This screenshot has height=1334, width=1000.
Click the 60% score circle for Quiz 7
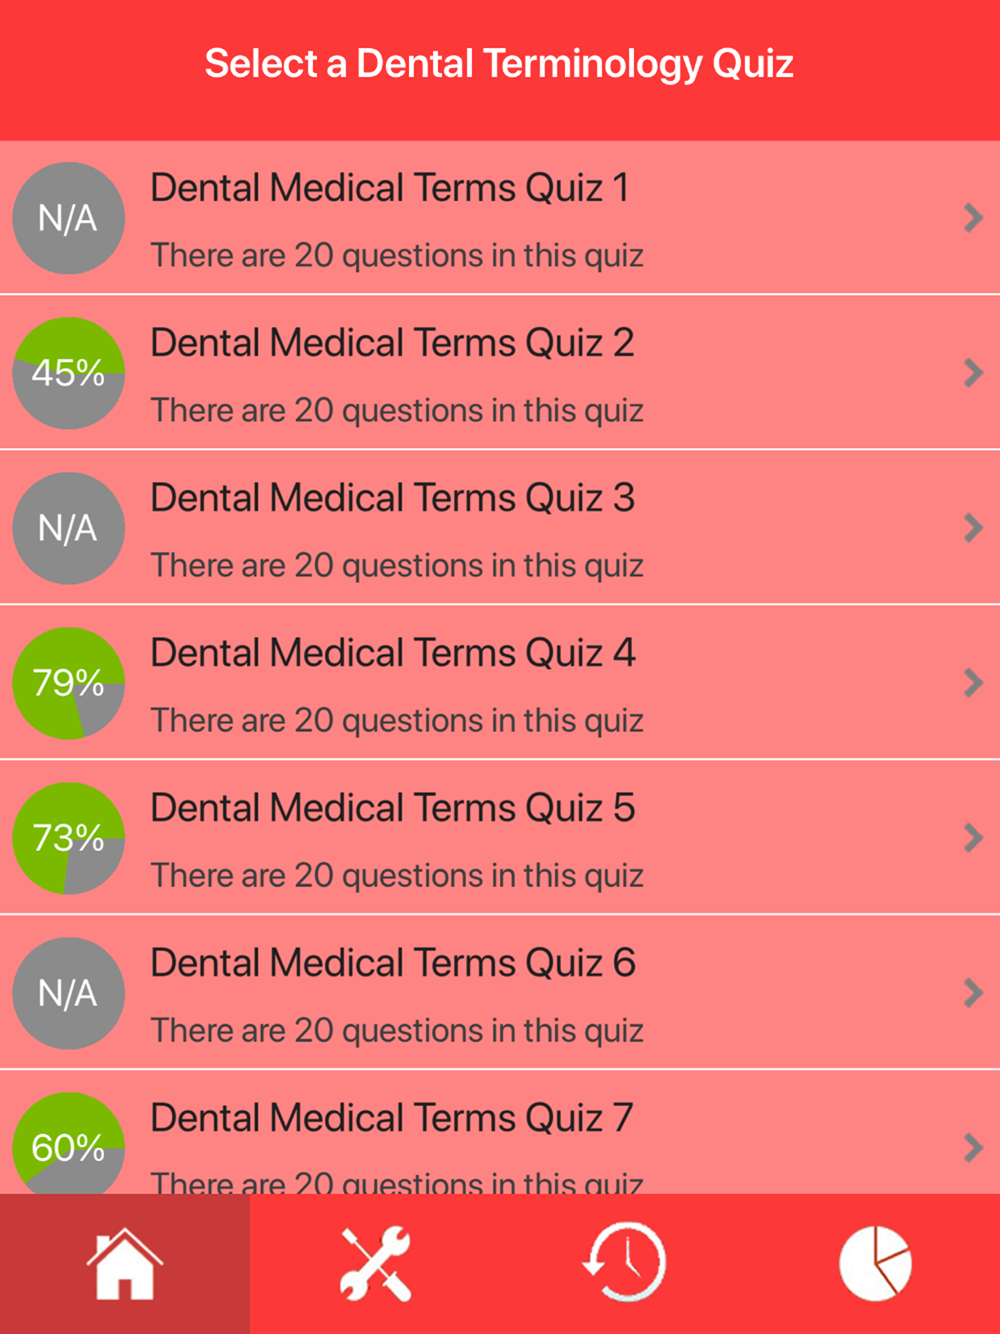click(x=68, y=1145)
